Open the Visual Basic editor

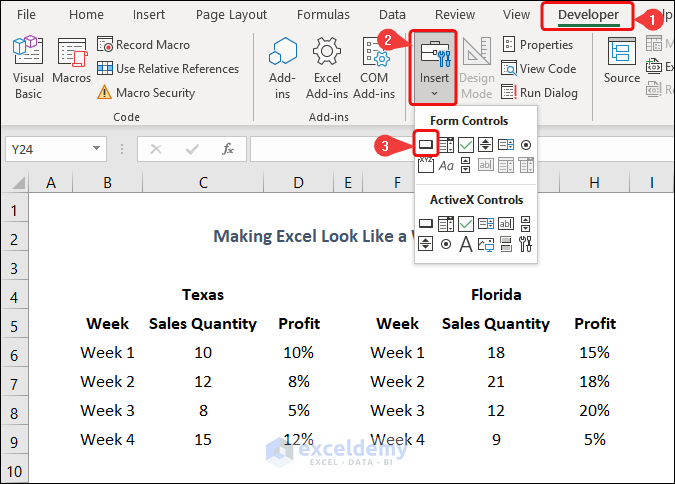click(x=28, y=68)
